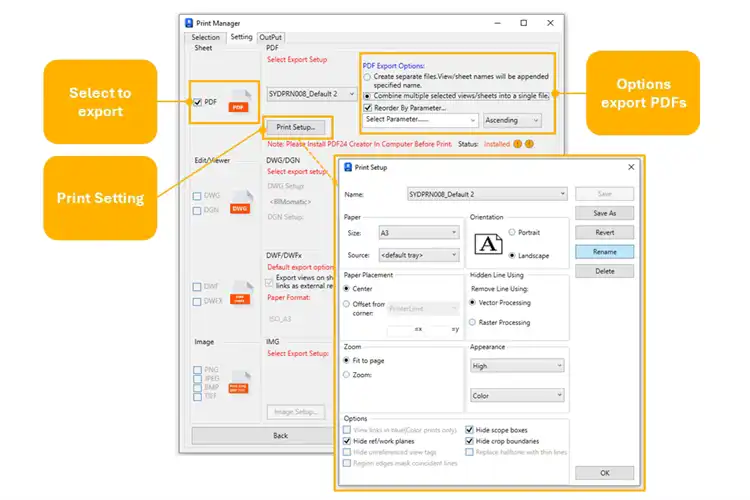This screenshot has width=750, height=500.
Task: Expand the Ascending sort order dropdown
Action: [x=512, y=120]
